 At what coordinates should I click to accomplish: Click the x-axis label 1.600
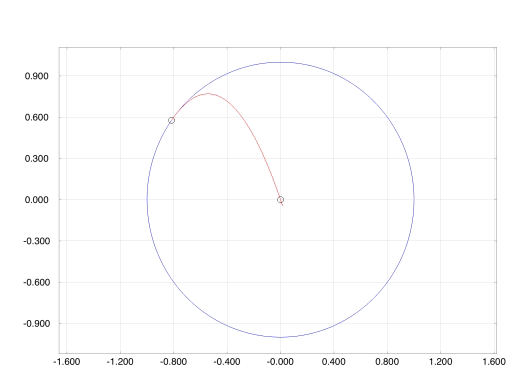(494, 362)
